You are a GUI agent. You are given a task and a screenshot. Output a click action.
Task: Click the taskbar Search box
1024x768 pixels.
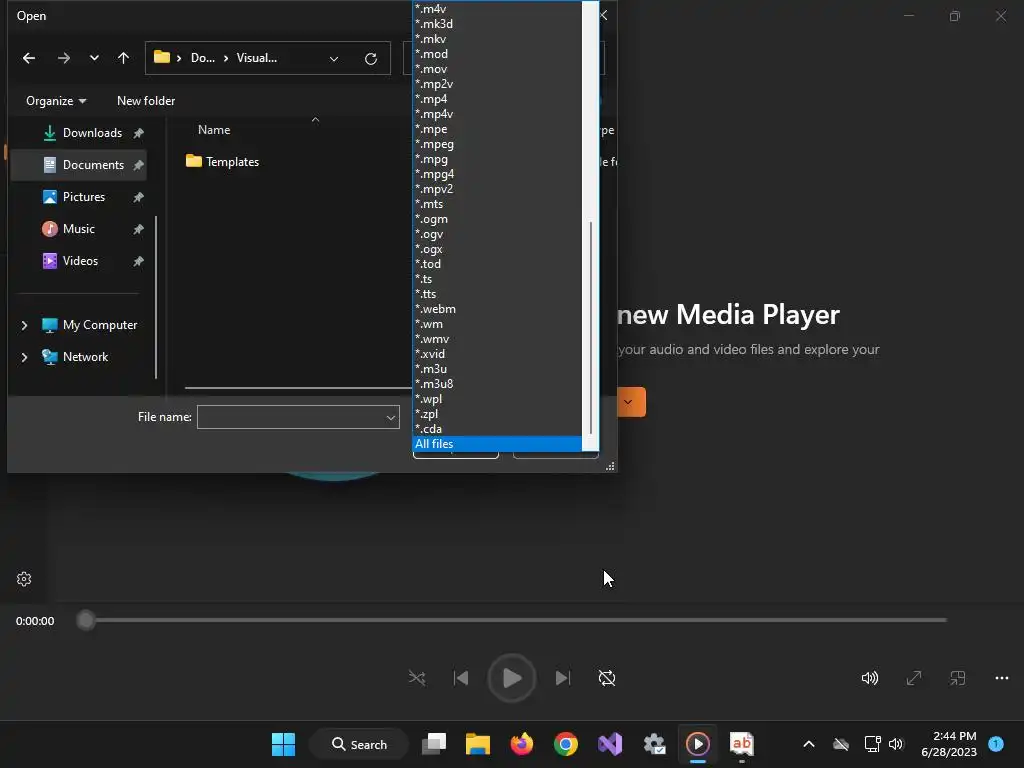pyautogui.click(x=359, y=744)
